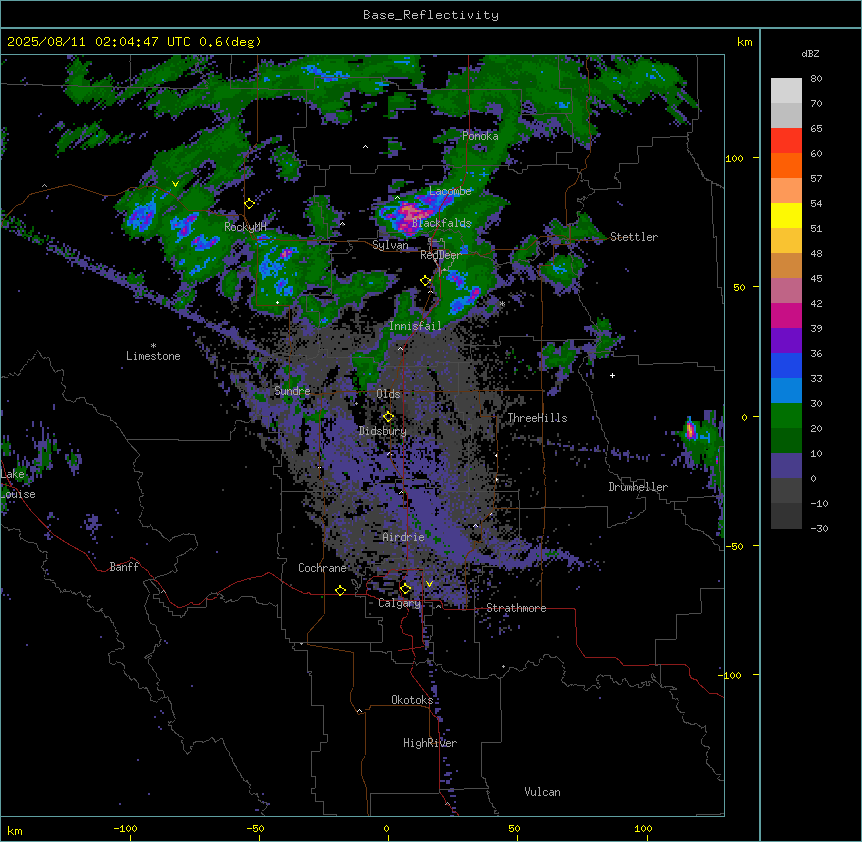Click the Drumheller city label
Screen dimensions: 862x842
pyautogui.click(x=638, y=487)
